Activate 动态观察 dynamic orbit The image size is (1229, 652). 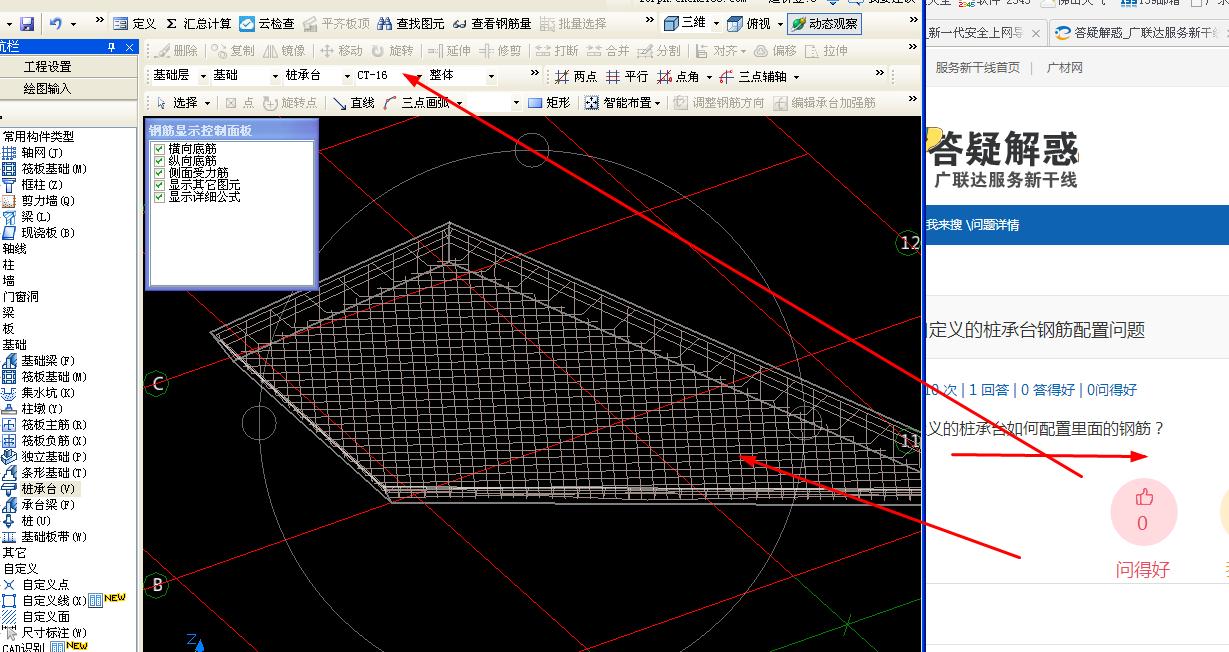[x=823, y=23]
